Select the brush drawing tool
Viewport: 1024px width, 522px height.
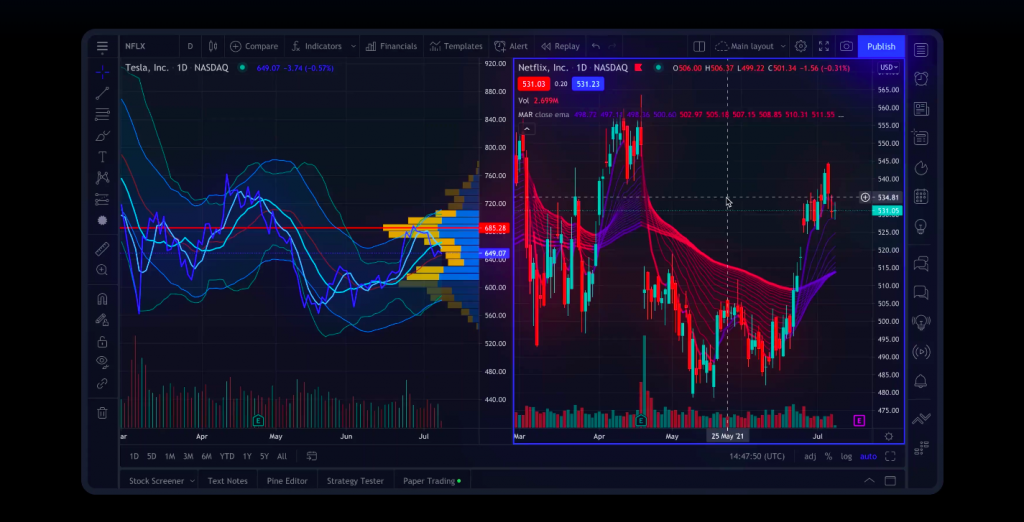102,136
